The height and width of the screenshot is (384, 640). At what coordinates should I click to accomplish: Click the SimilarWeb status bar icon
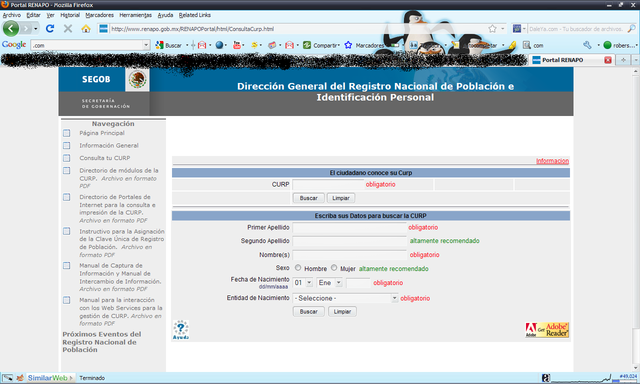pos(47,378)
